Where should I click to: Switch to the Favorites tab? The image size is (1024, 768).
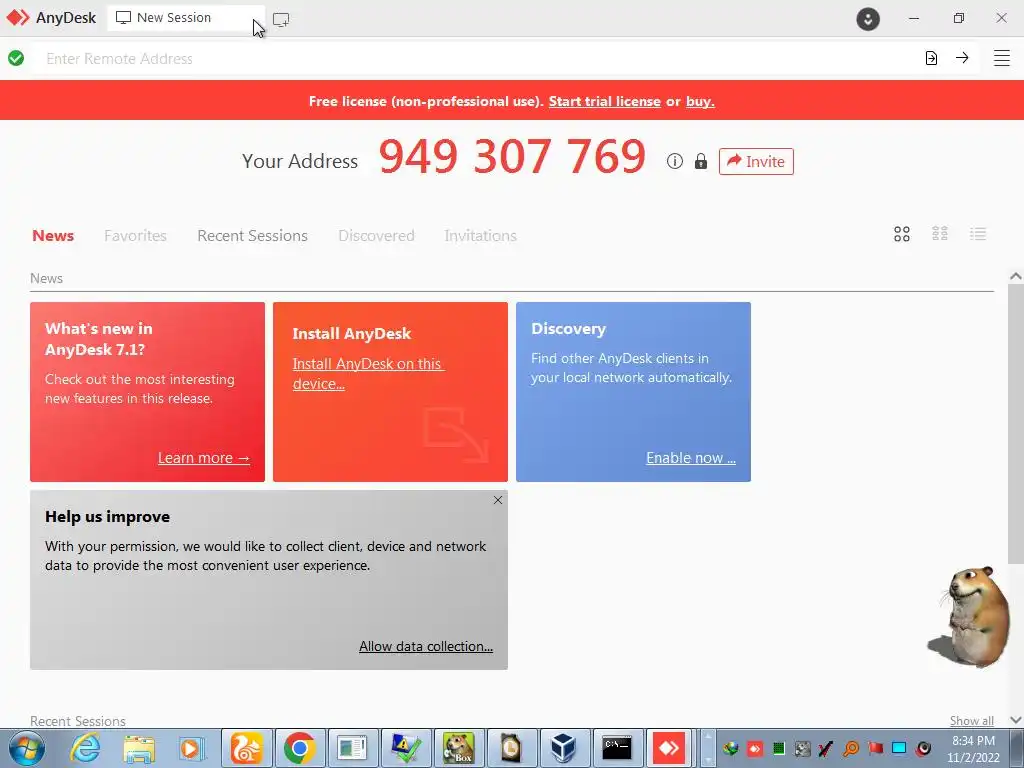click(135, 236)
